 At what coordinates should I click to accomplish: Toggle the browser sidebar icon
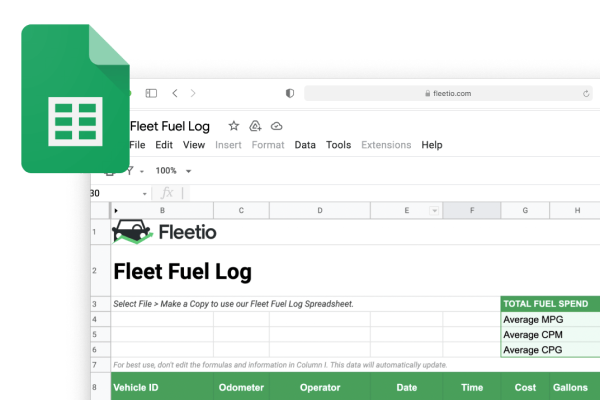[x=151, y=93]
